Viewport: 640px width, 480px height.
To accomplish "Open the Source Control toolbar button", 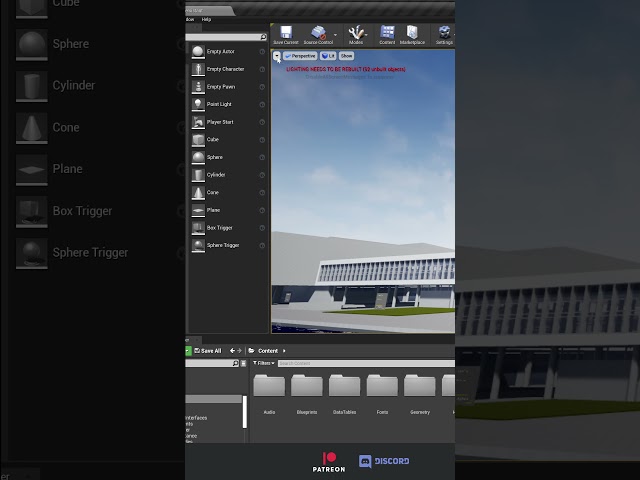I will [318, 35].
